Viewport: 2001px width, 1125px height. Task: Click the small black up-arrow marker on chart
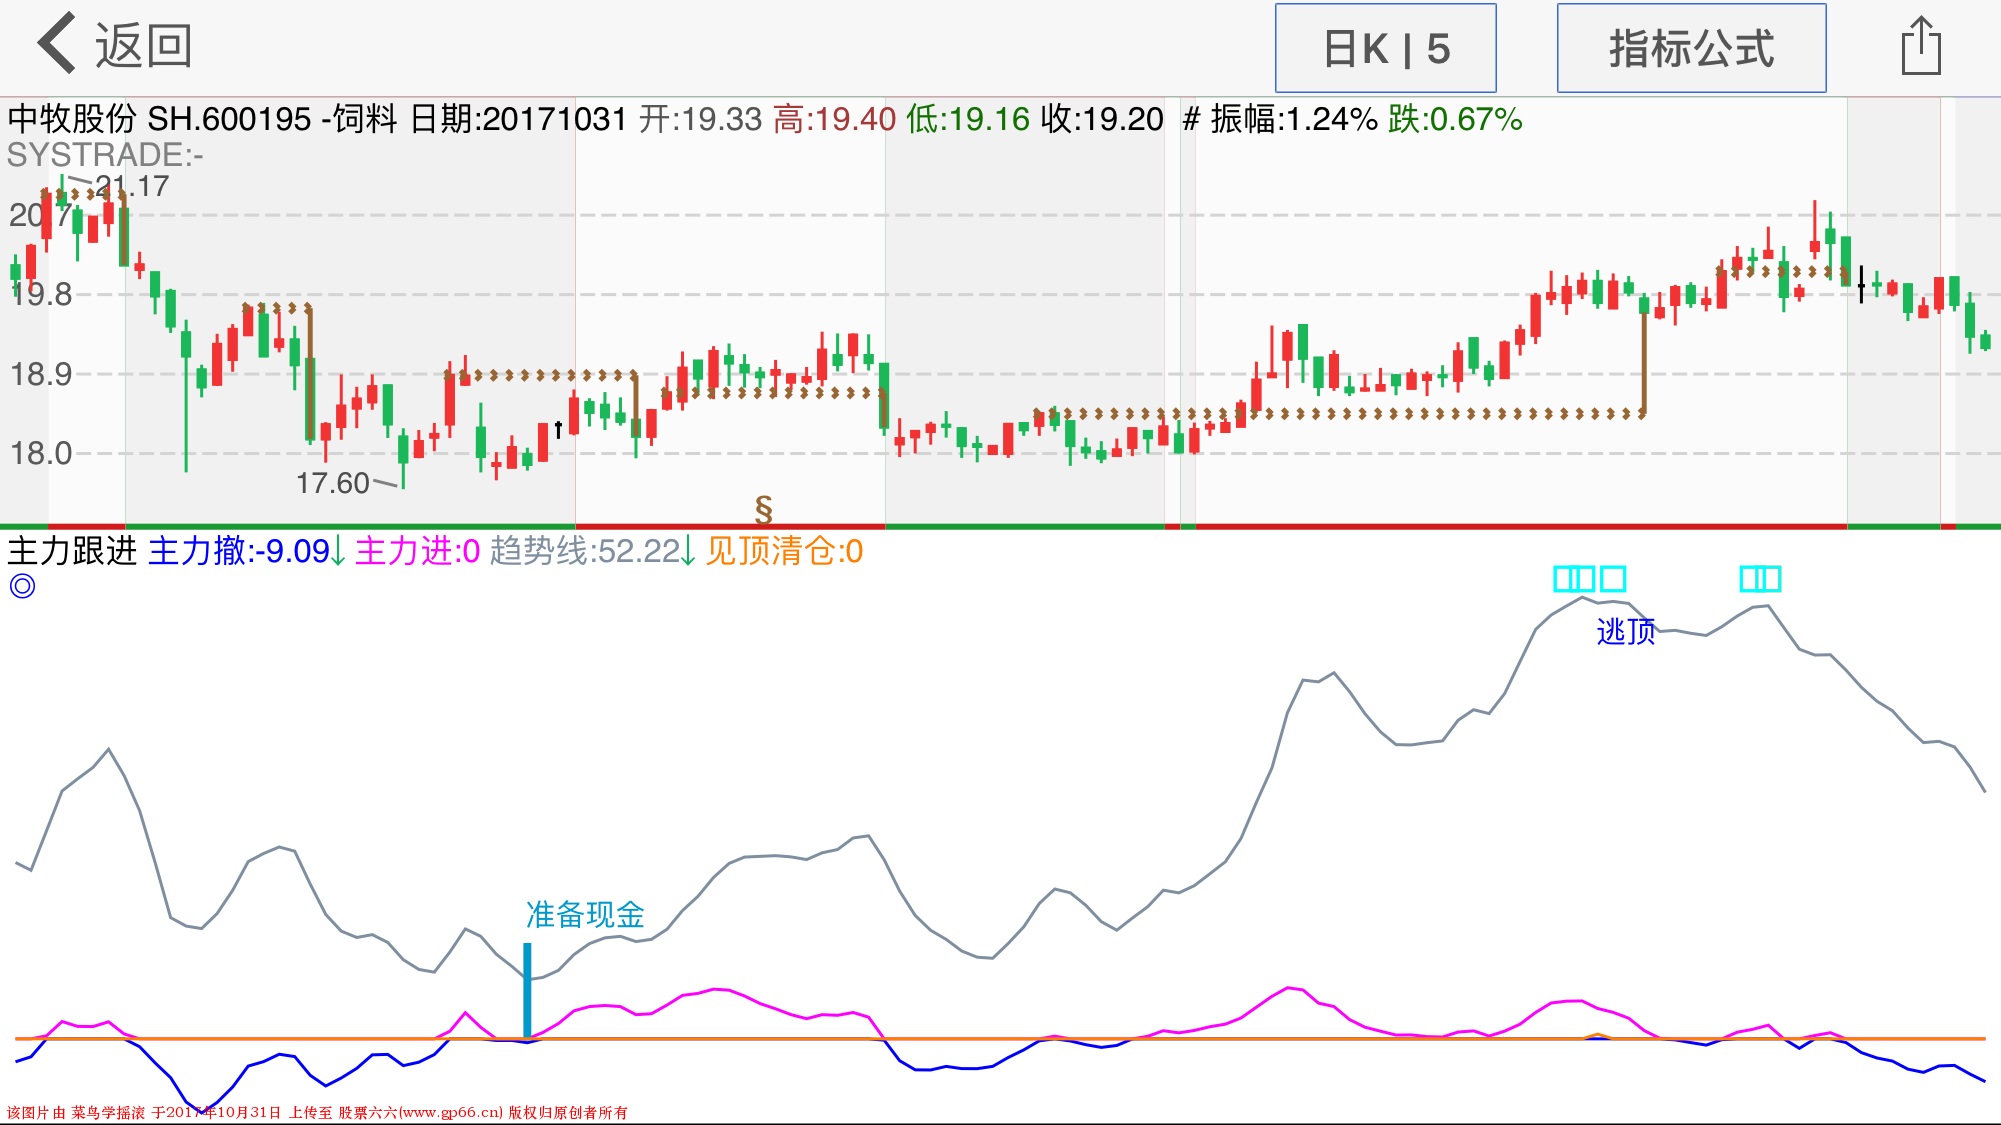[558, 429]
